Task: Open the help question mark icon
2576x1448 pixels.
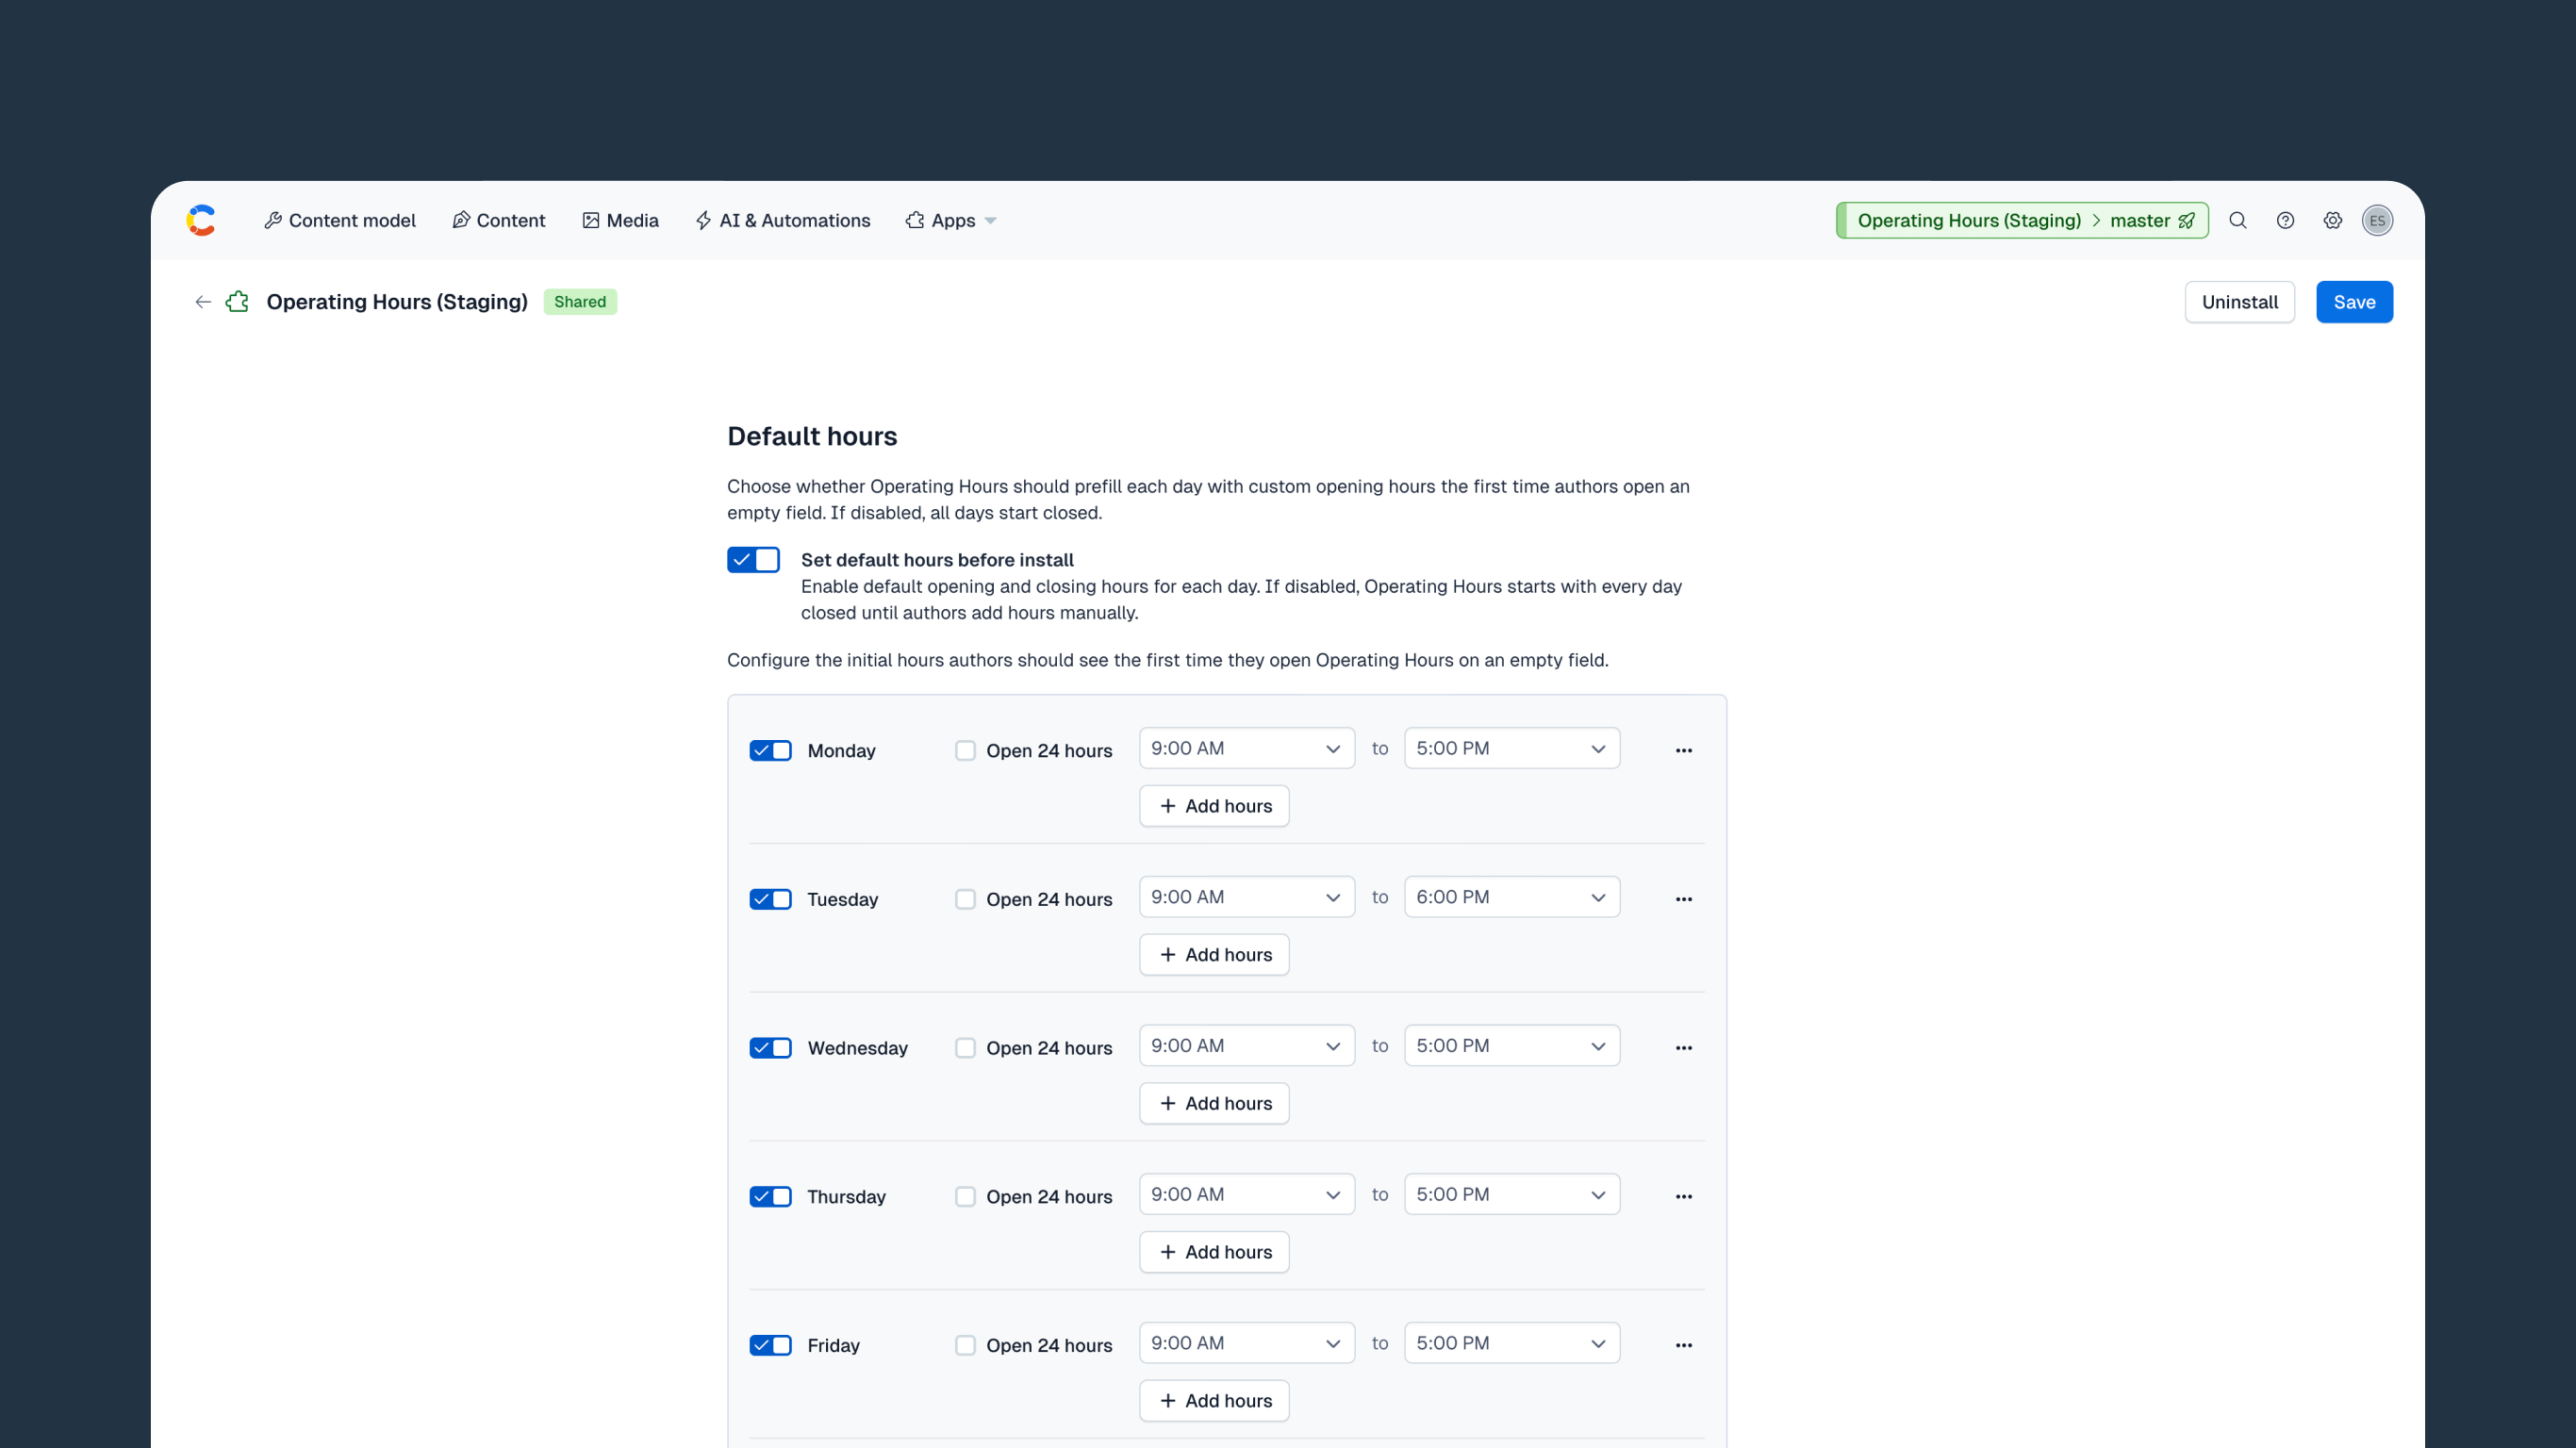Action: pyautogui.click(x=2285, y=220)
